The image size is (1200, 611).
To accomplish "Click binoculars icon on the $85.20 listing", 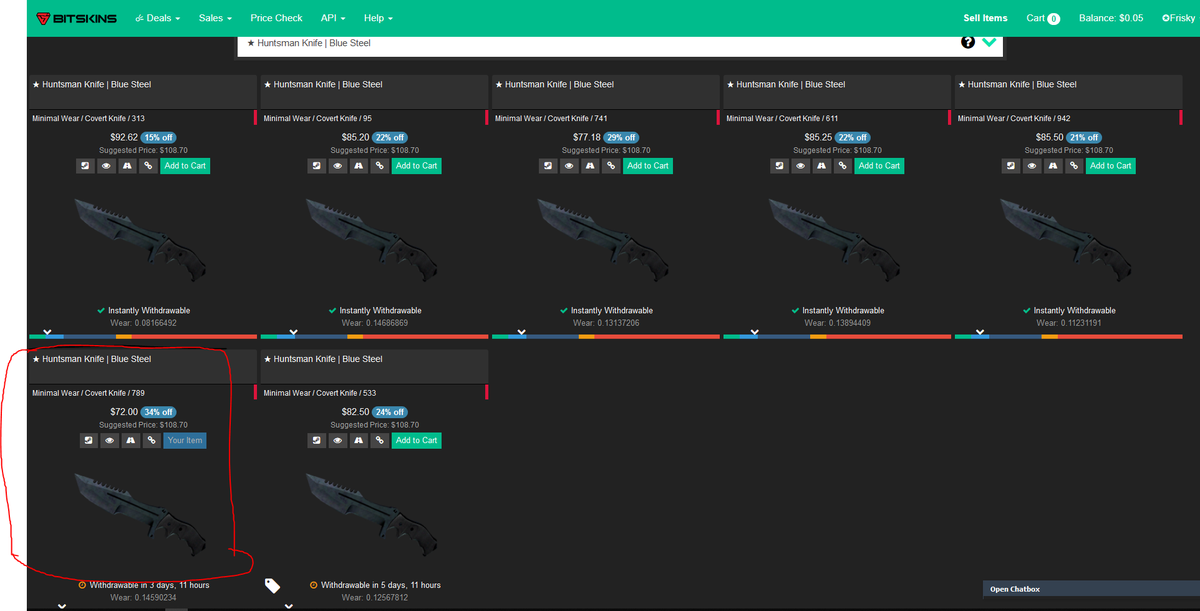I will (361, 166).
